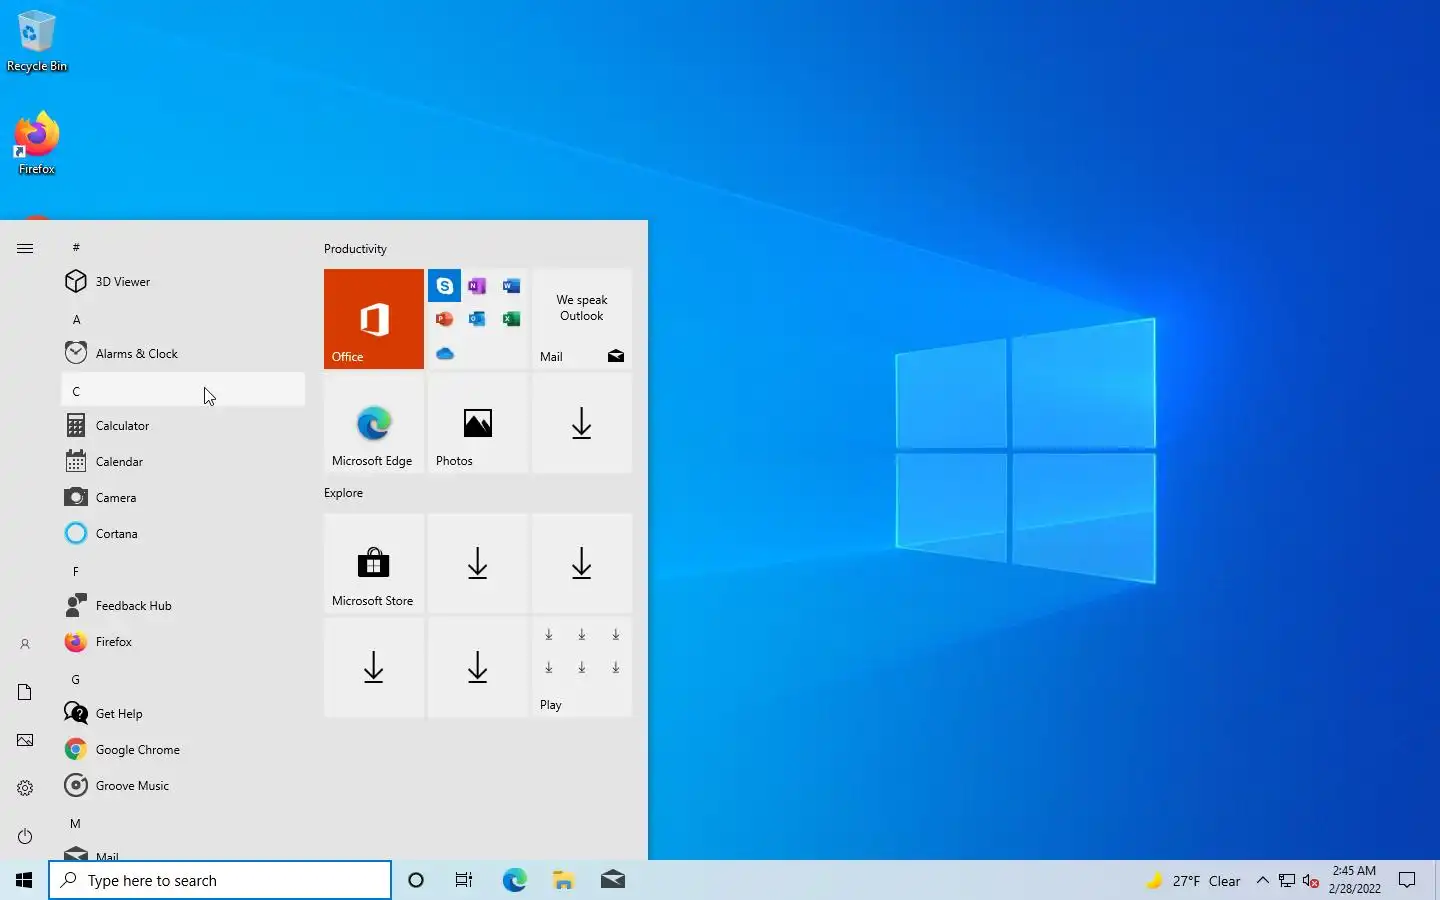The image size is (1440, 900).
Task: Open Pictures from the Start sidebar
Action: [x=25, y=740]
